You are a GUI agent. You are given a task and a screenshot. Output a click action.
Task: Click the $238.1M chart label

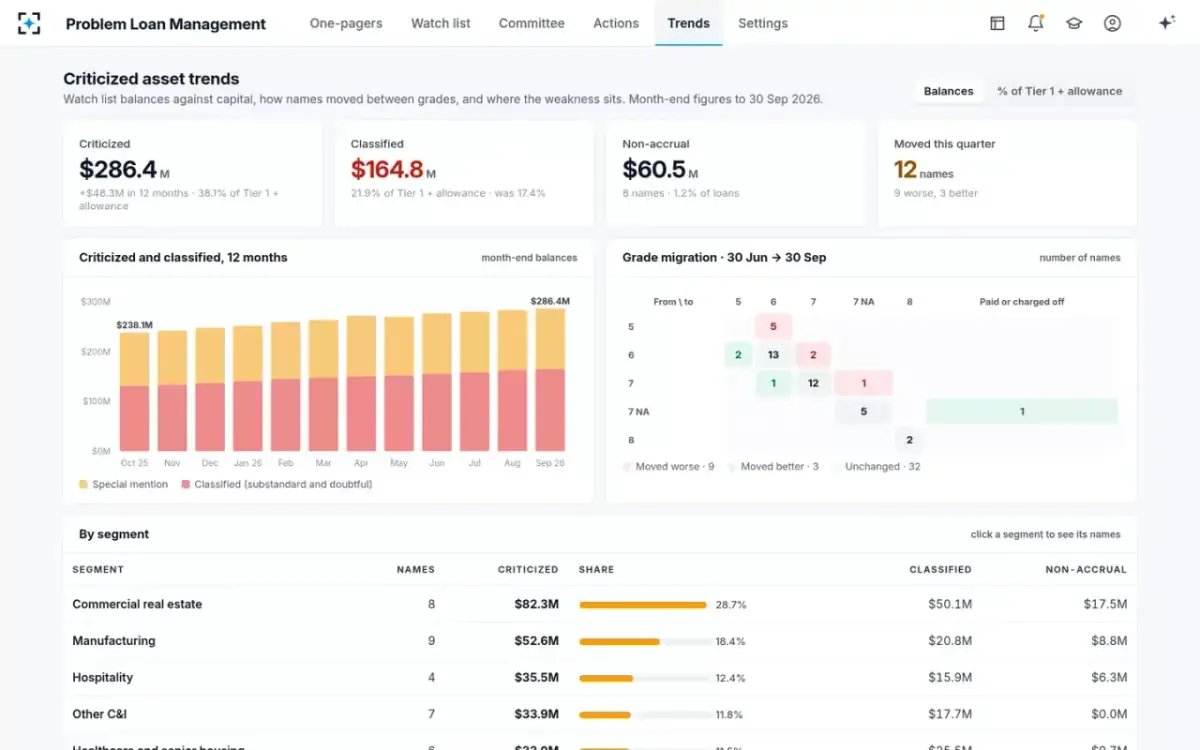134,325
